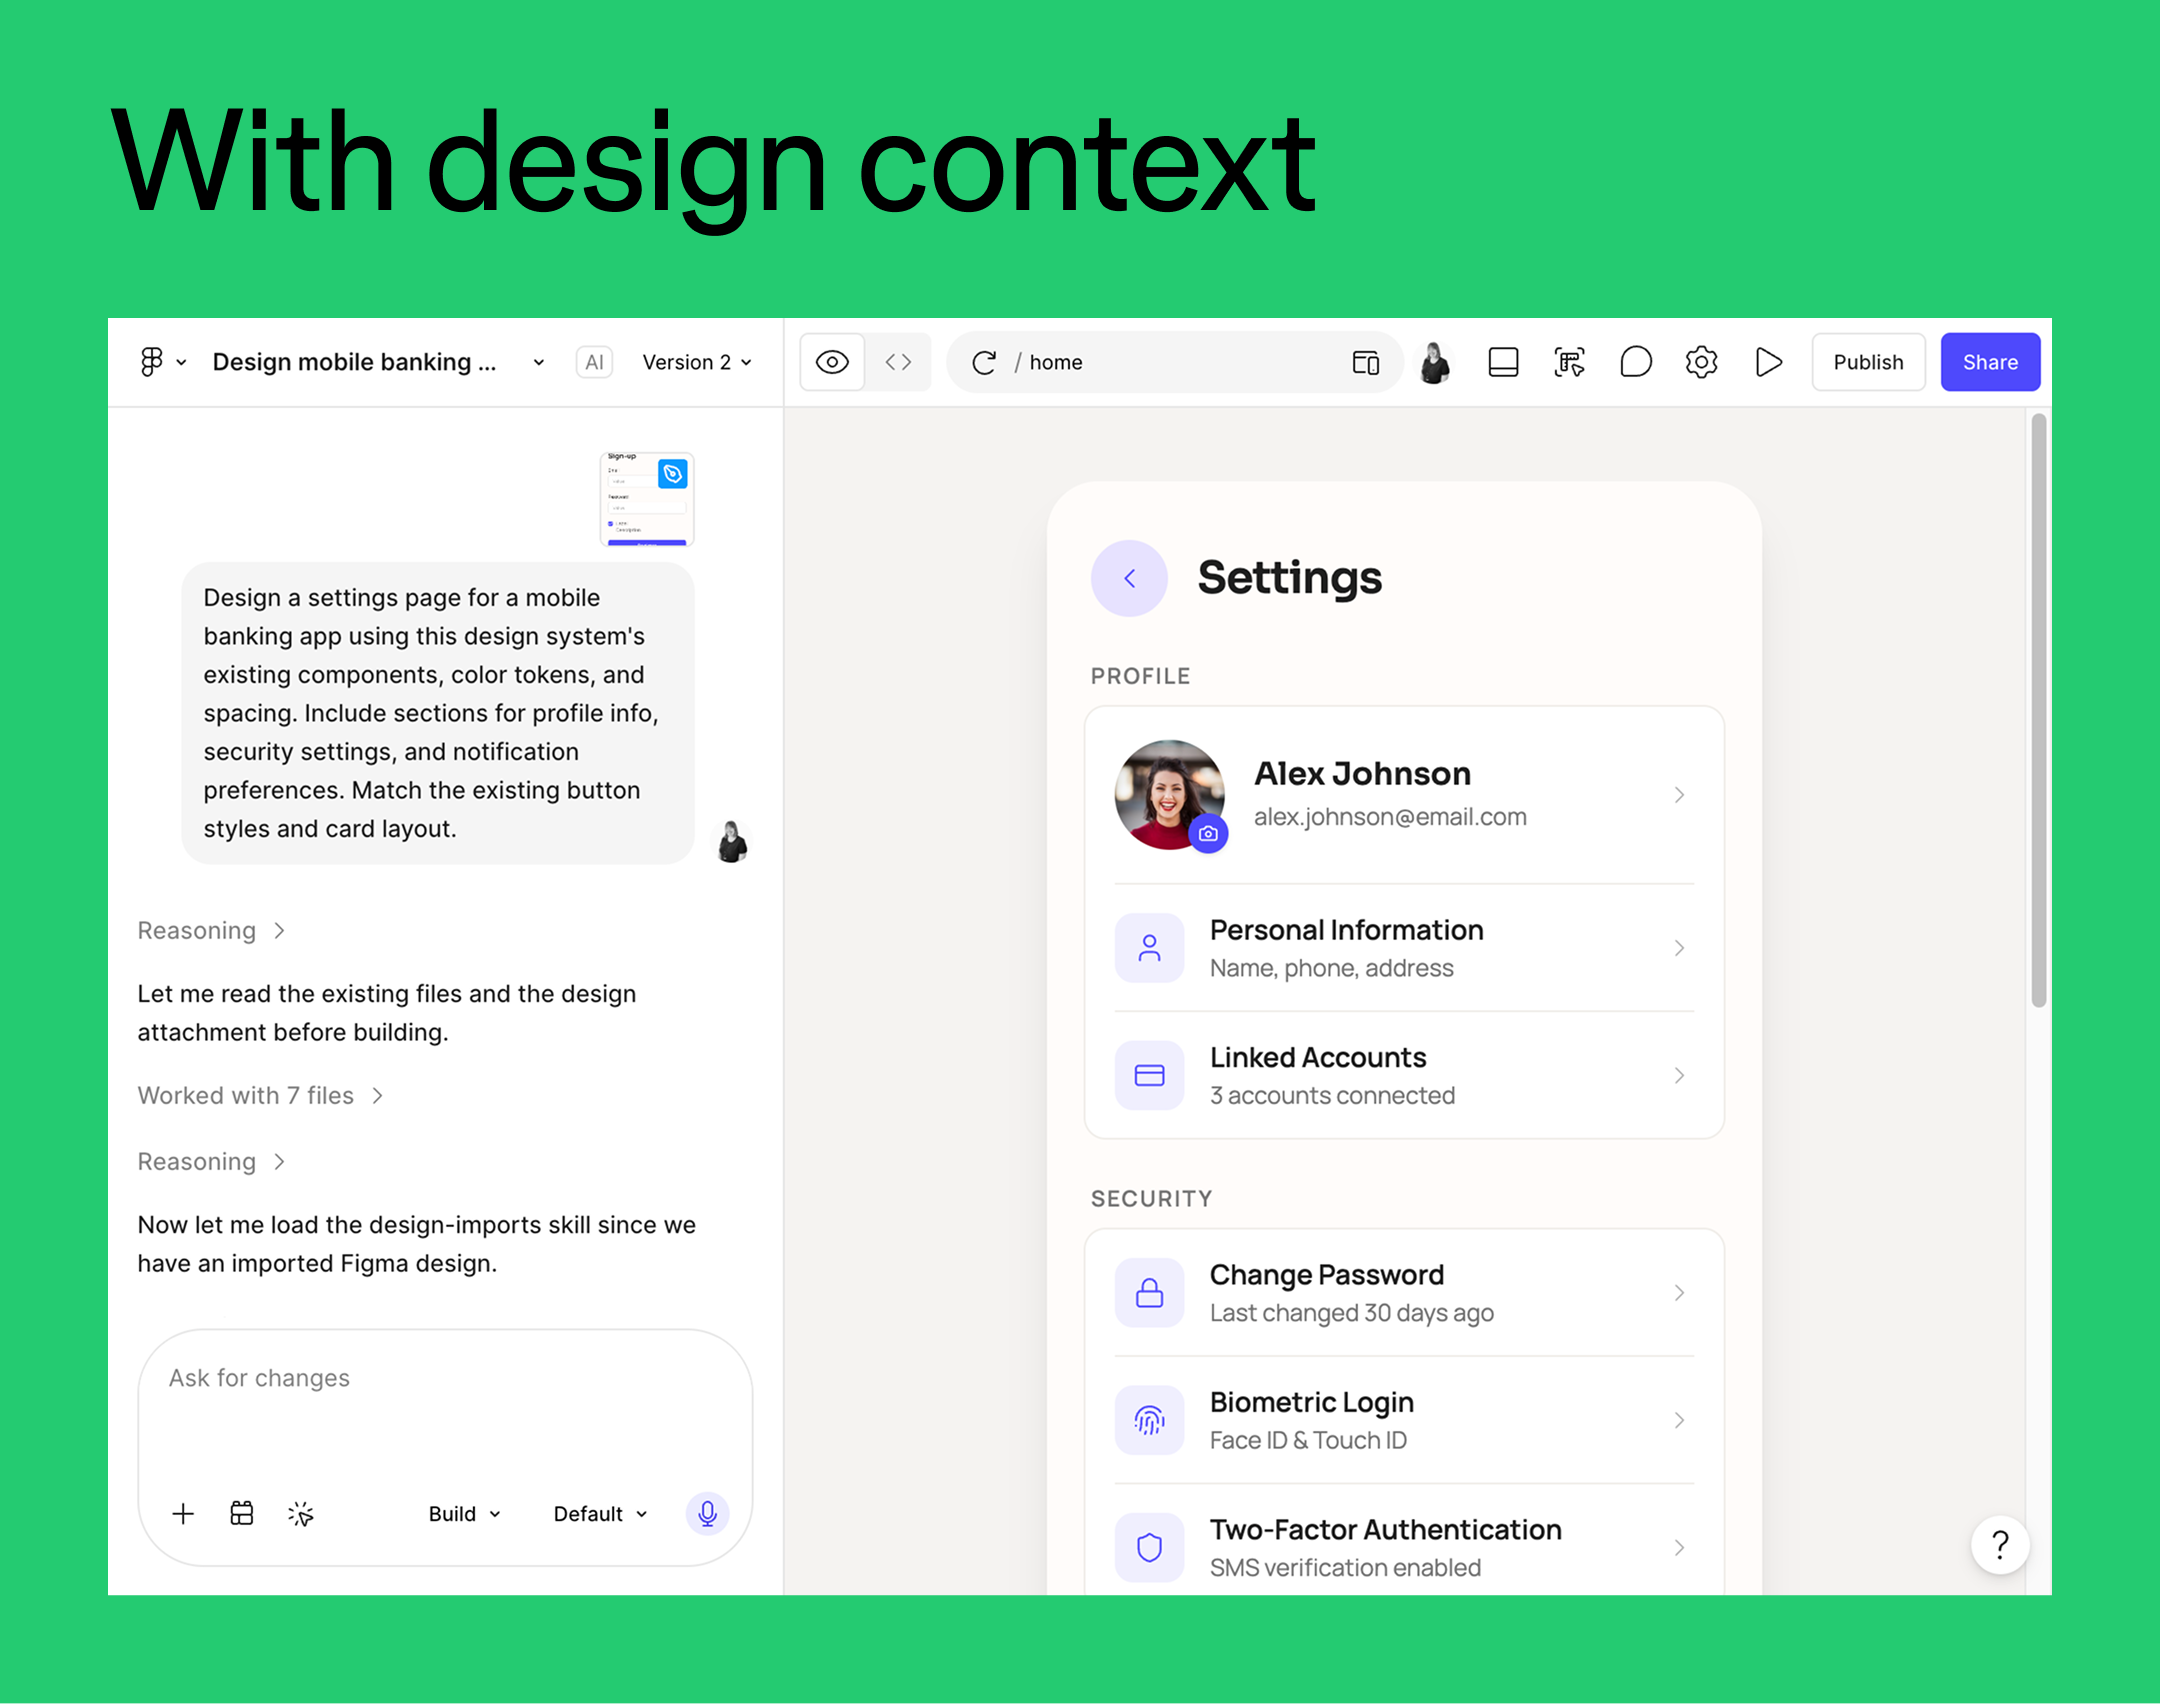This screenshot has width=2160, height=1704.
Task: Click the 'Design mobile banking ...' title
Action: [354, 362]
